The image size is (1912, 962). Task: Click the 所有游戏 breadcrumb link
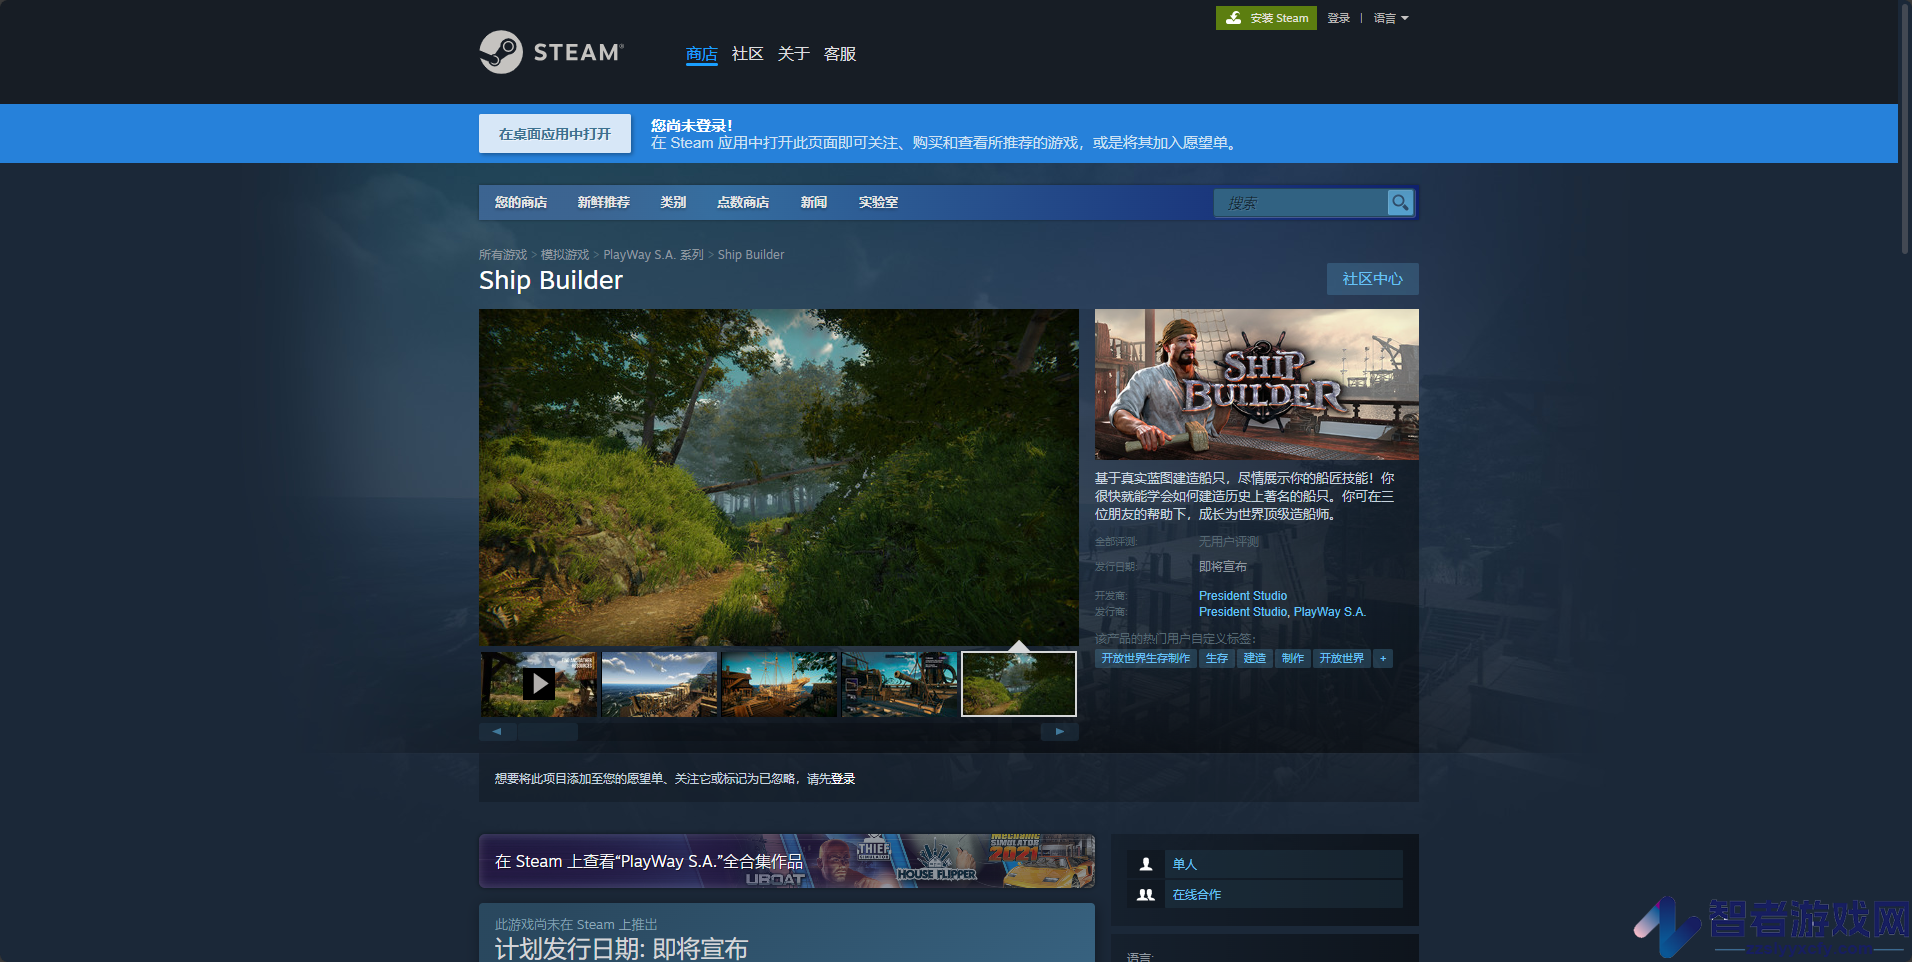point(503,255)
